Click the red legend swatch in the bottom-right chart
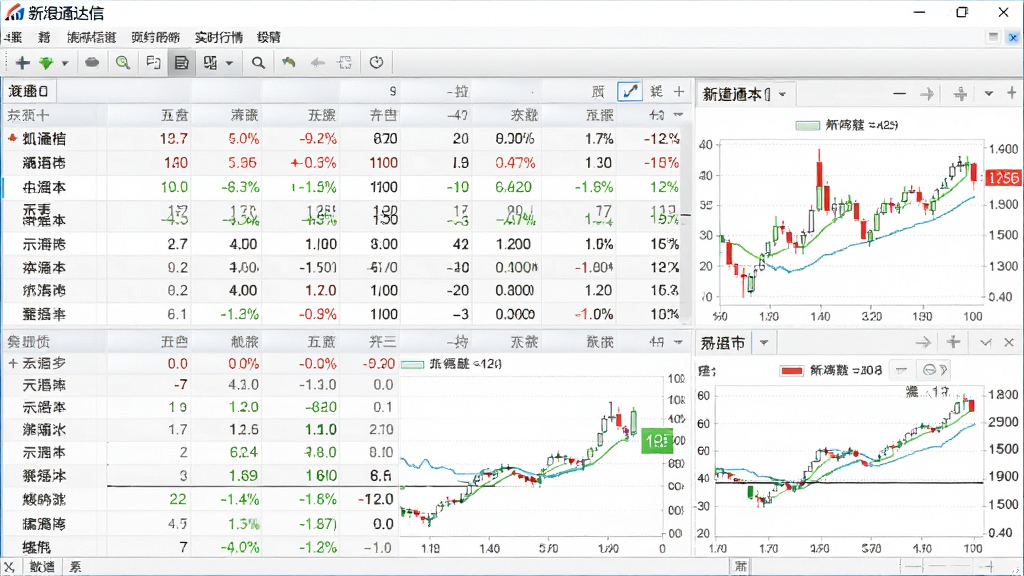 [792, 371]
